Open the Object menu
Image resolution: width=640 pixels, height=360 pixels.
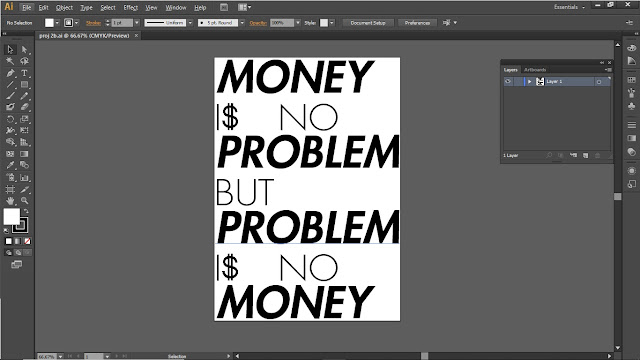[x=64, y=7]
